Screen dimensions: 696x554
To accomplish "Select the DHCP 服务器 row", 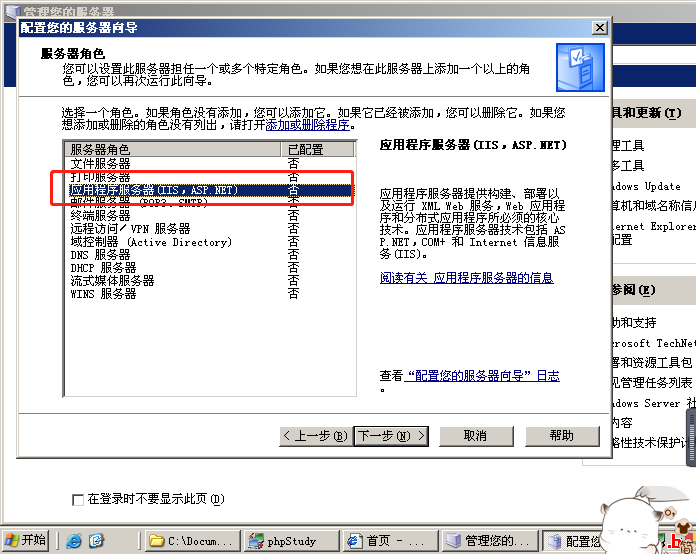I will (210, 268).
